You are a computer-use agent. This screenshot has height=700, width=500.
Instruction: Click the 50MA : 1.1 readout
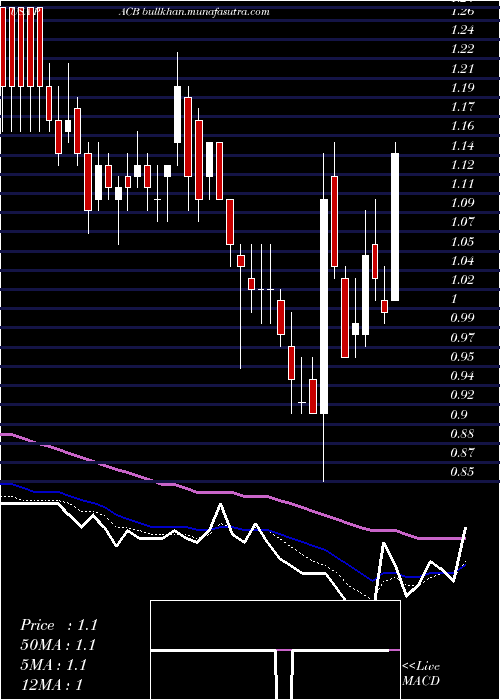pos(58,645)
